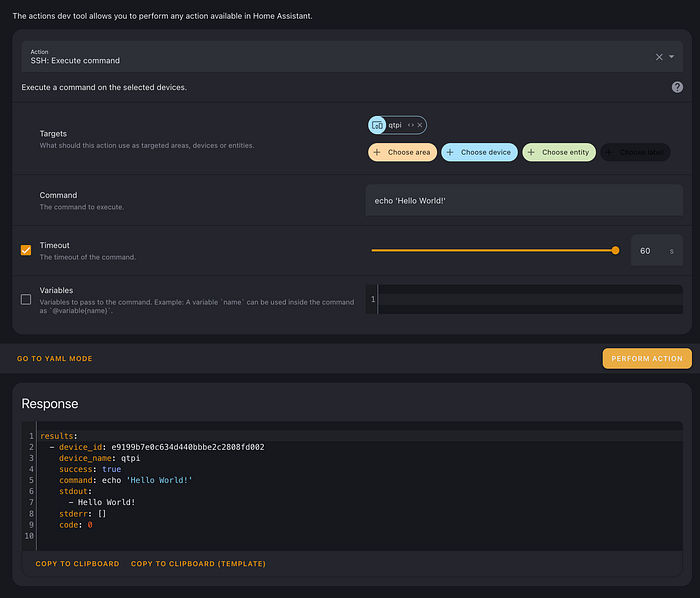Expand the qtpi target chip
700x598 pixels.
[x=410, y=125]
